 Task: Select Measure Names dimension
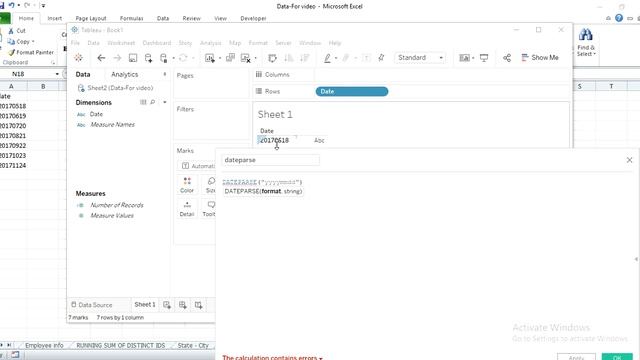pos(113,124)
